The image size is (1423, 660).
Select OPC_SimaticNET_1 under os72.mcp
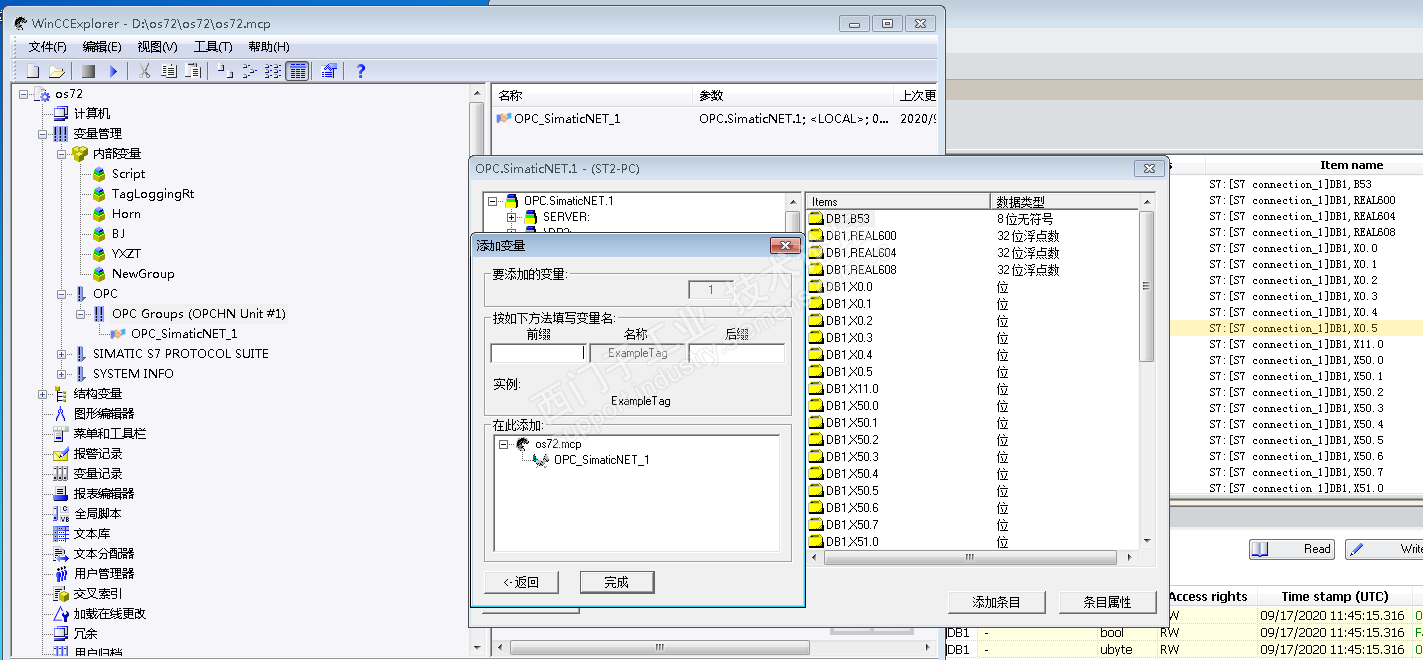pyautogui.click(x=602, y=460)
